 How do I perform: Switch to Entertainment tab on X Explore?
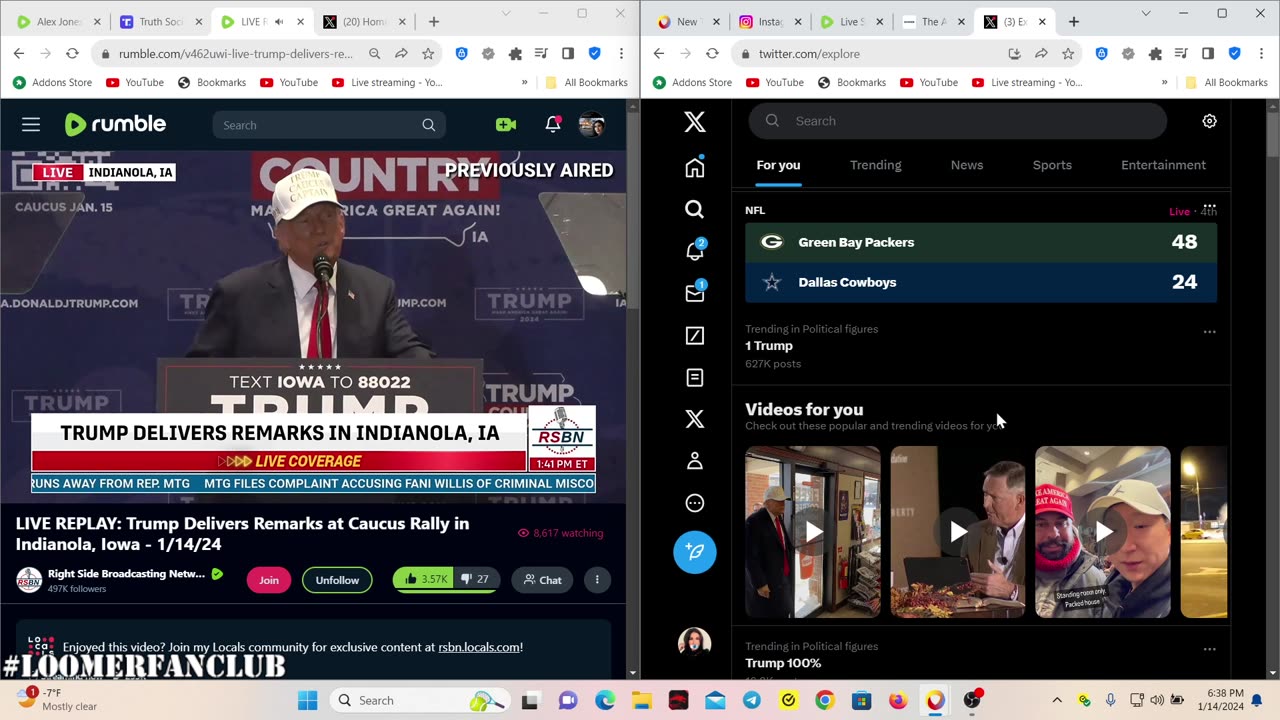point(1163,165)
